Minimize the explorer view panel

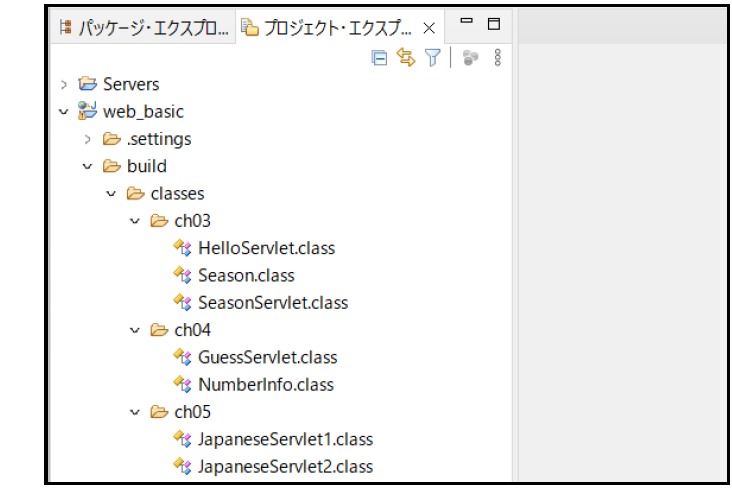tap(466, 23)
